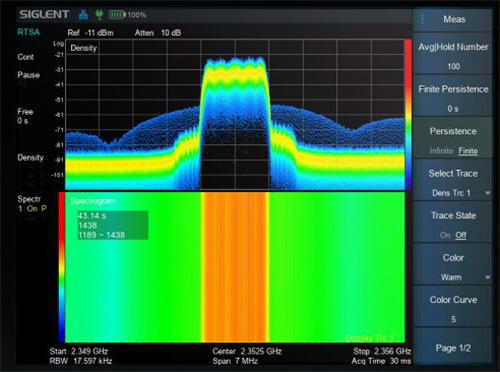Click the Stop 2.356 GHz frequency
500x372 pixels.
pos(382,351)
